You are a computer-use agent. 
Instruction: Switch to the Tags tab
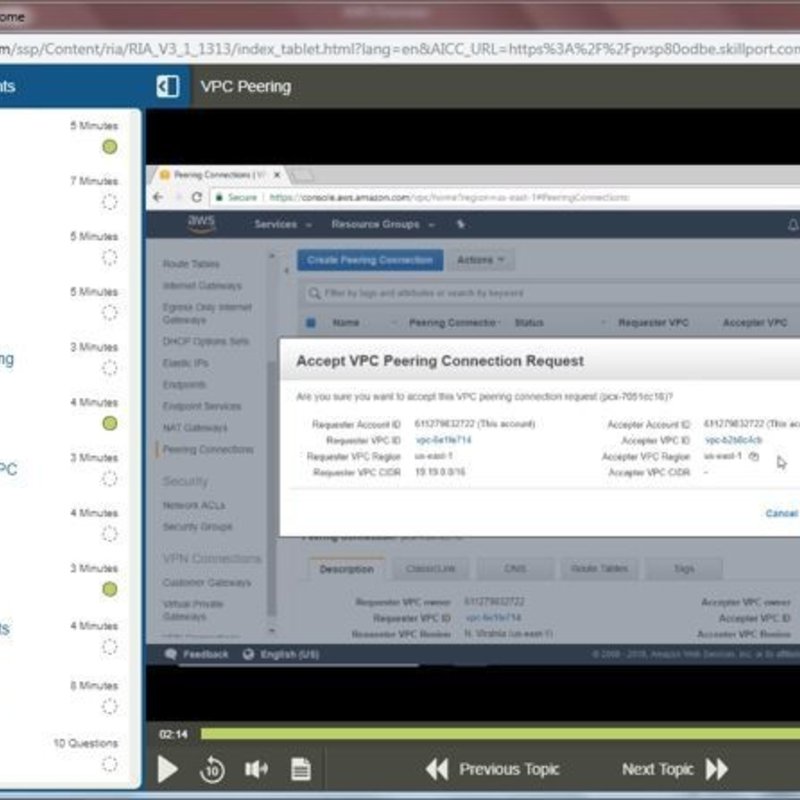(684, 568)
